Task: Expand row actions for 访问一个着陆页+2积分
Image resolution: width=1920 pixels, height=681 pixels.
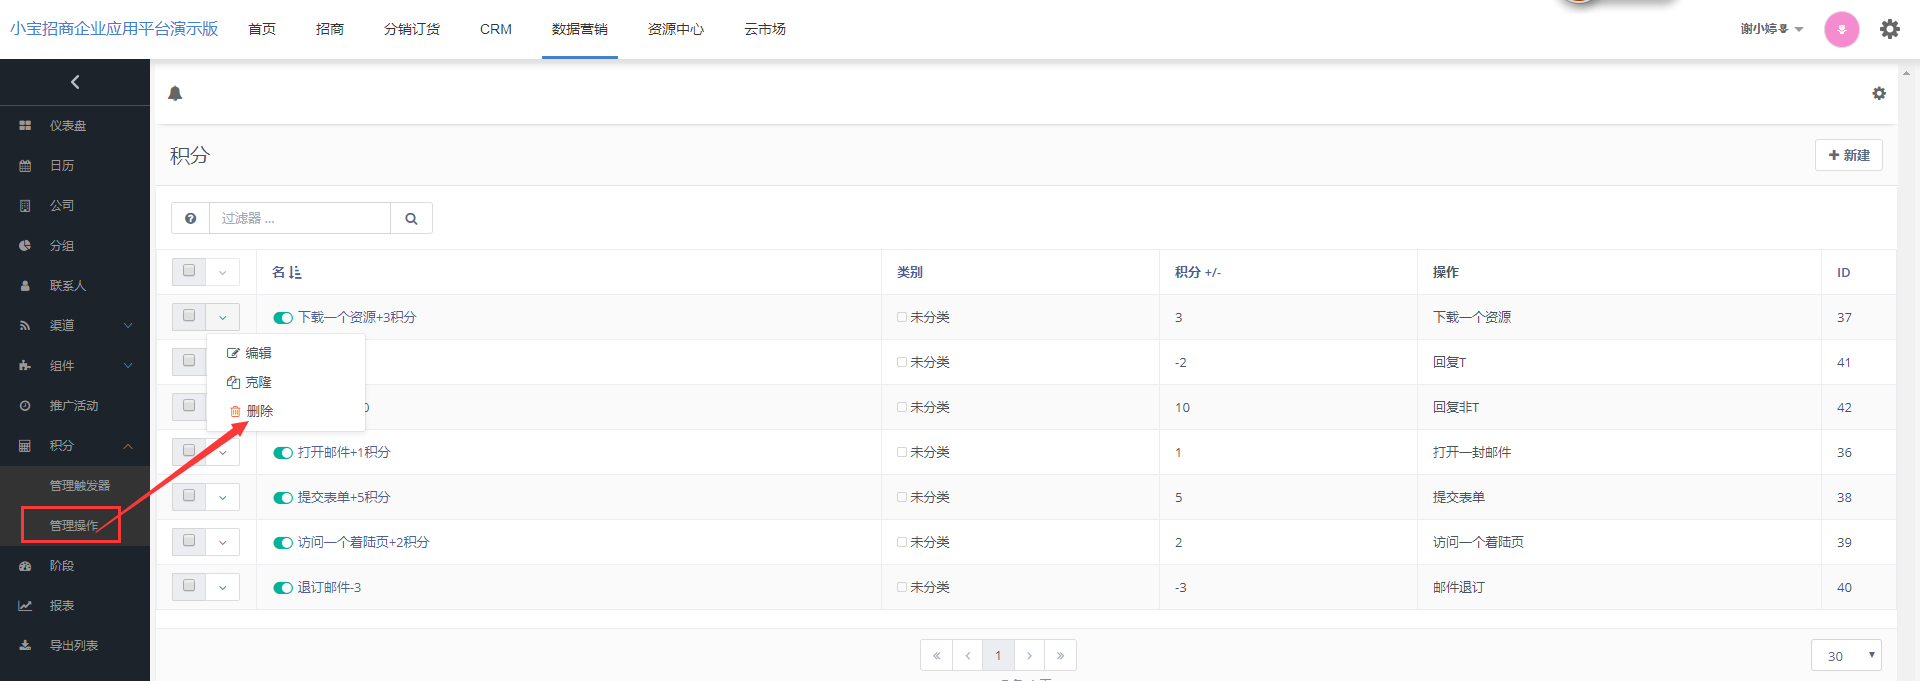Action: 222,542
